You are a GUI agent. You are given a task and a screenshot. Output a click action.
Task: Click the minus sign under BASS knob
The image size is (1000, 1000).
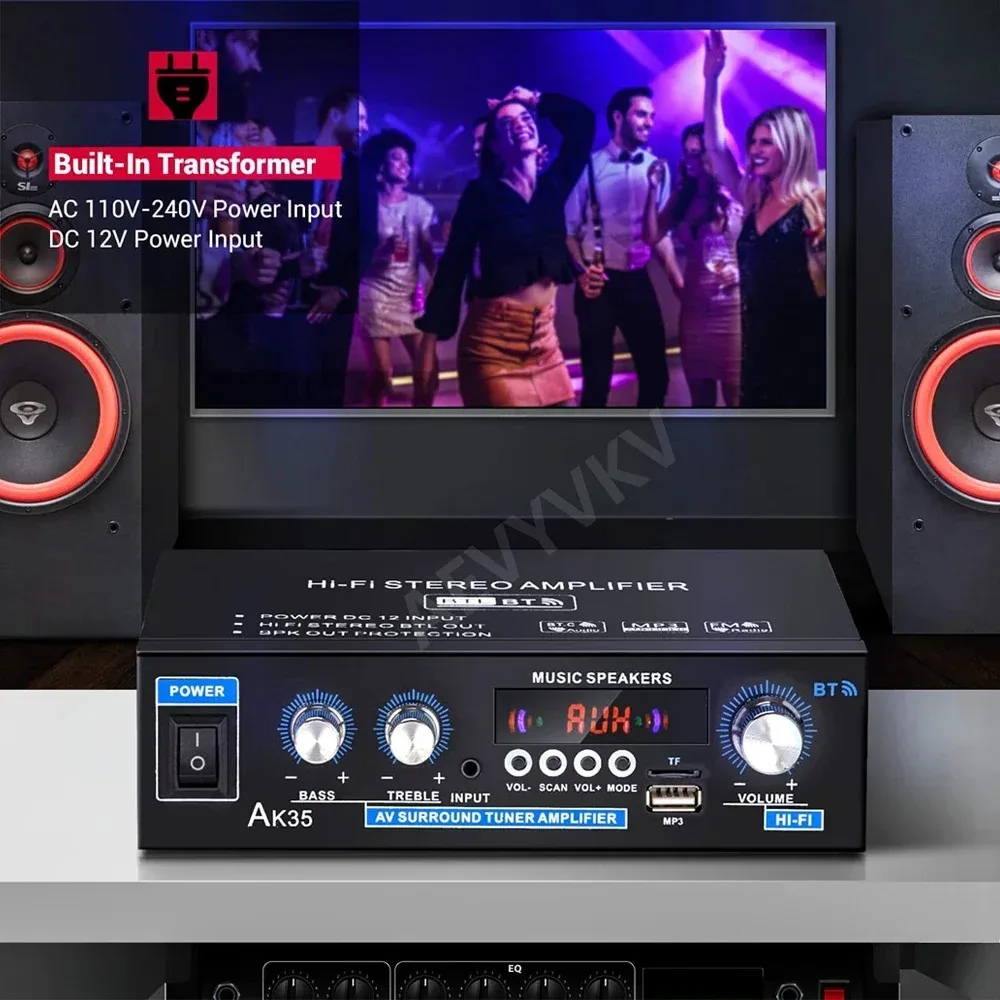click(291, 778)
